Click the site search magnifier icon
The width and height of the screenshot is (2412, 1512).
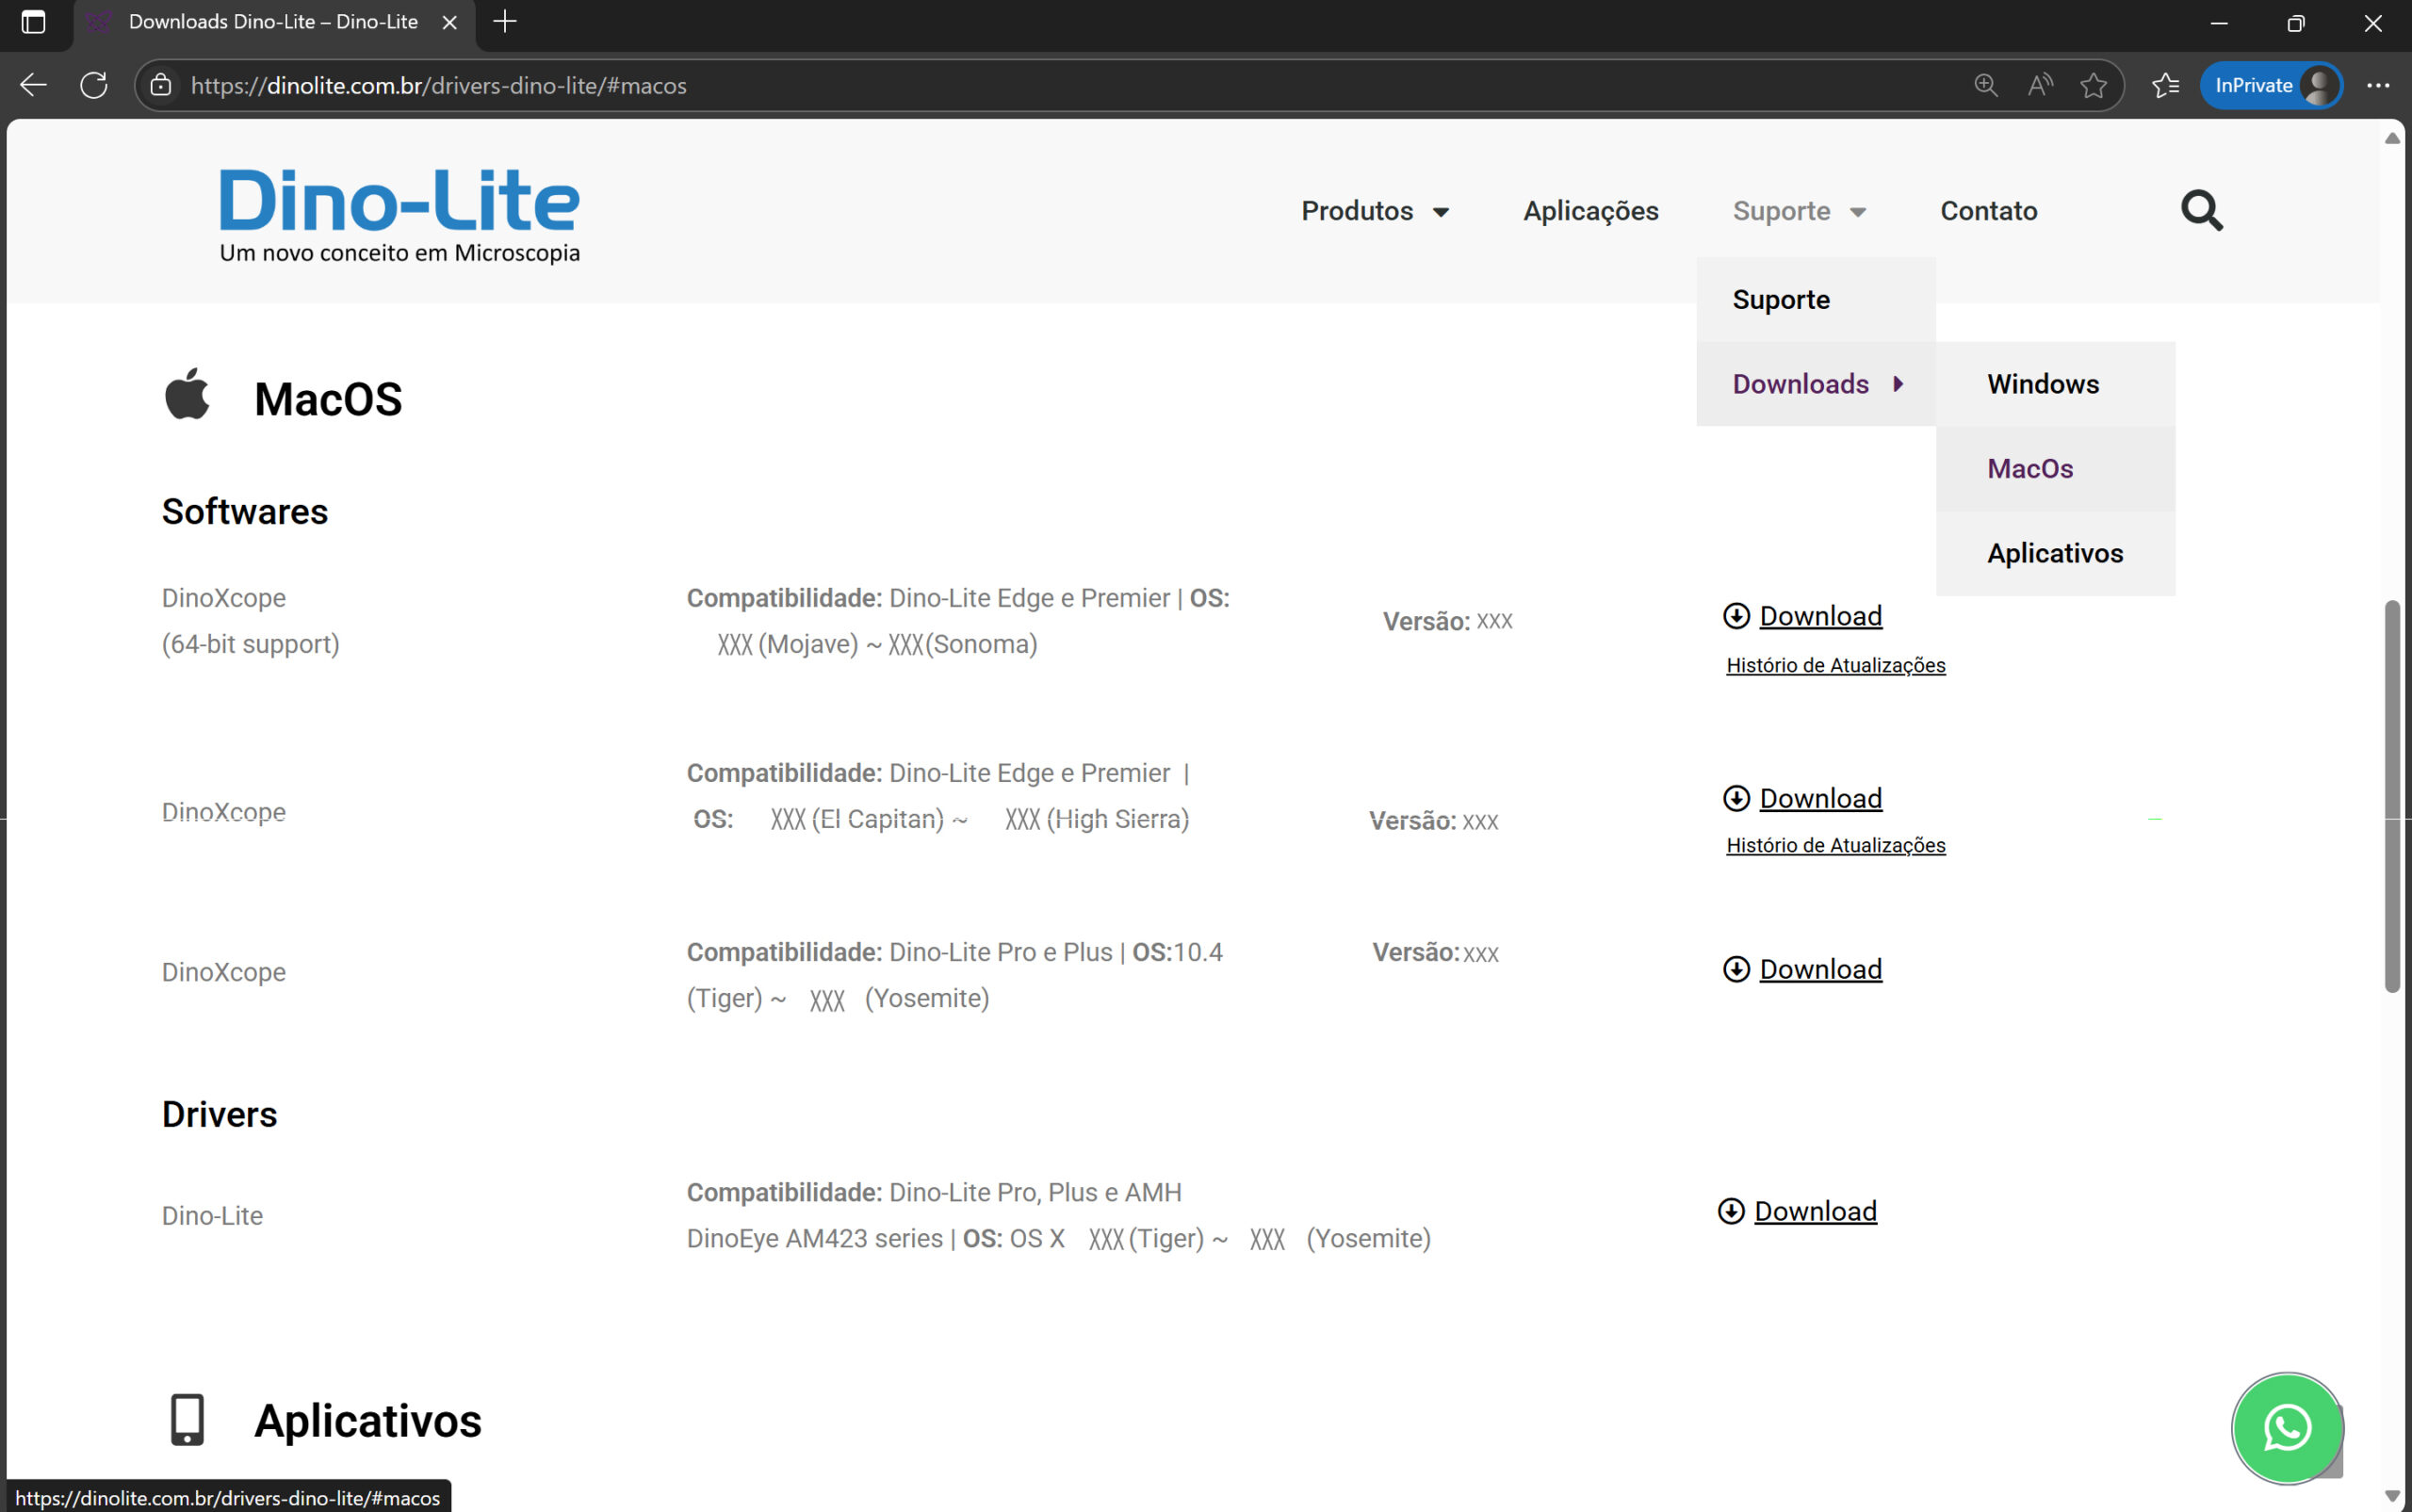(2201, 211)
